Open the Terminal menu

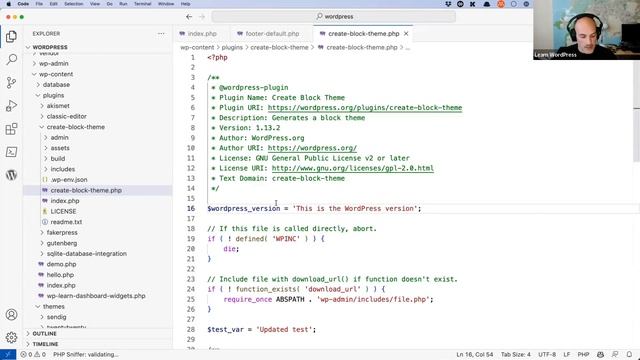[x=142, y=4]
